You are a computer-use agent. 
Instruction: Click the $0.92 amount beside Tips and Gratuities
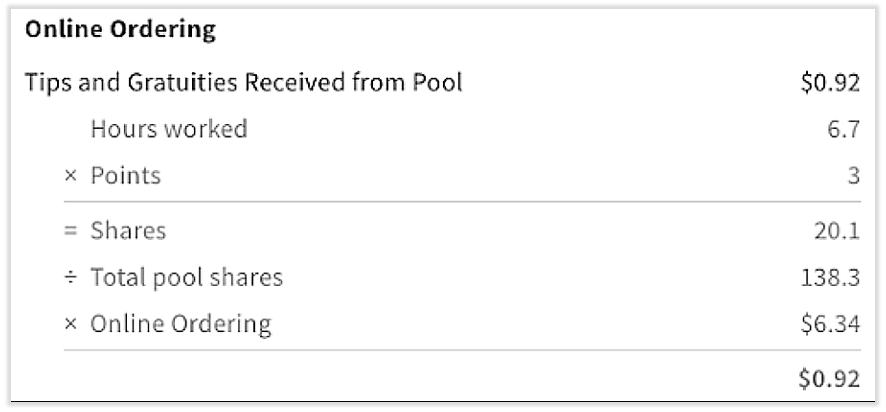point(830,83)
